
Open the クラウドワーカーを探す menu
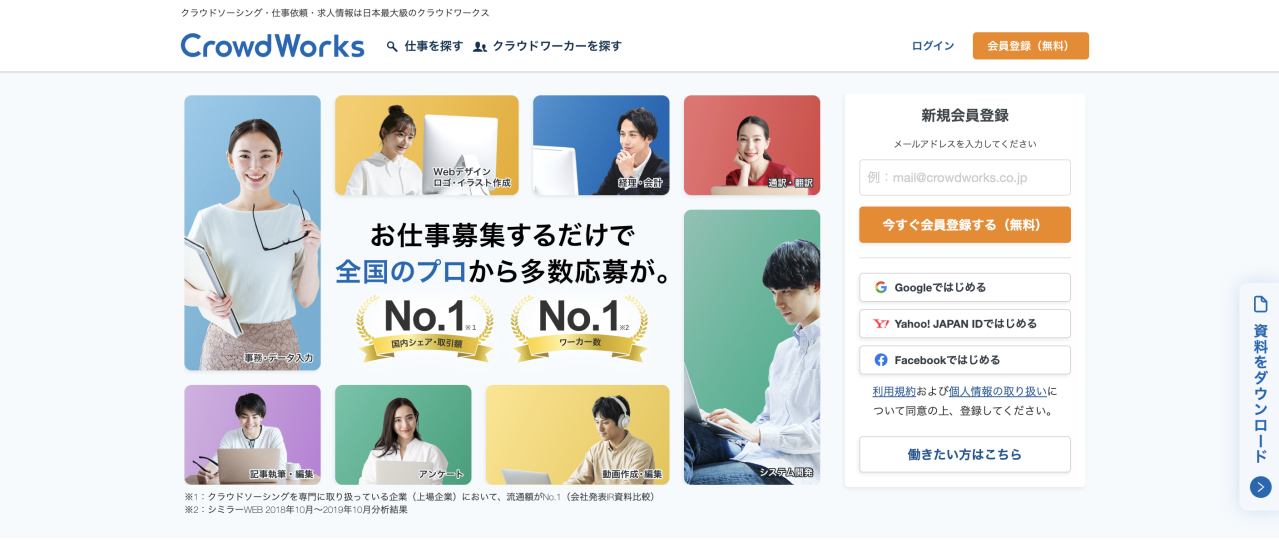[x=548, y=46]
